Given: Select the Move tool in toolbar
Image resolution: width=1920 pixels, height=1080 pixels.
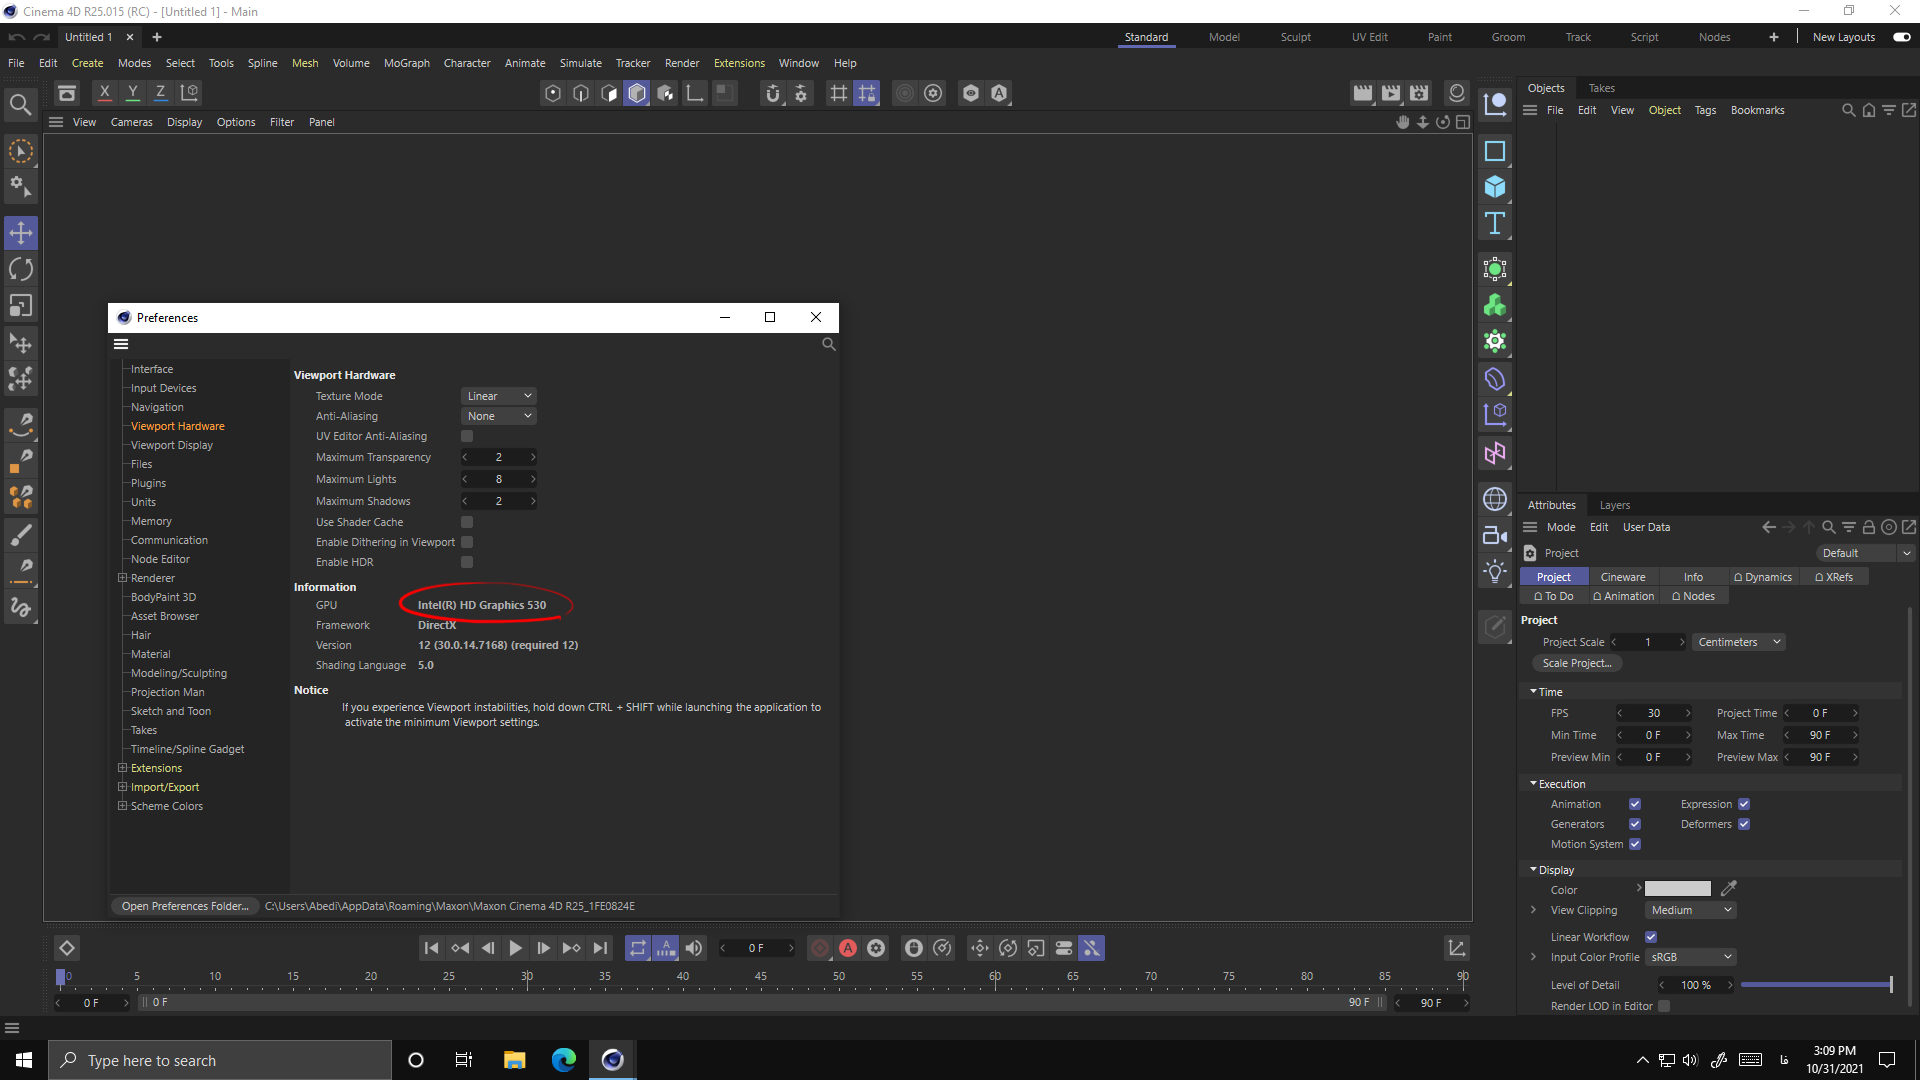Looking at the screenshot, I should click(x=20, y=231).
